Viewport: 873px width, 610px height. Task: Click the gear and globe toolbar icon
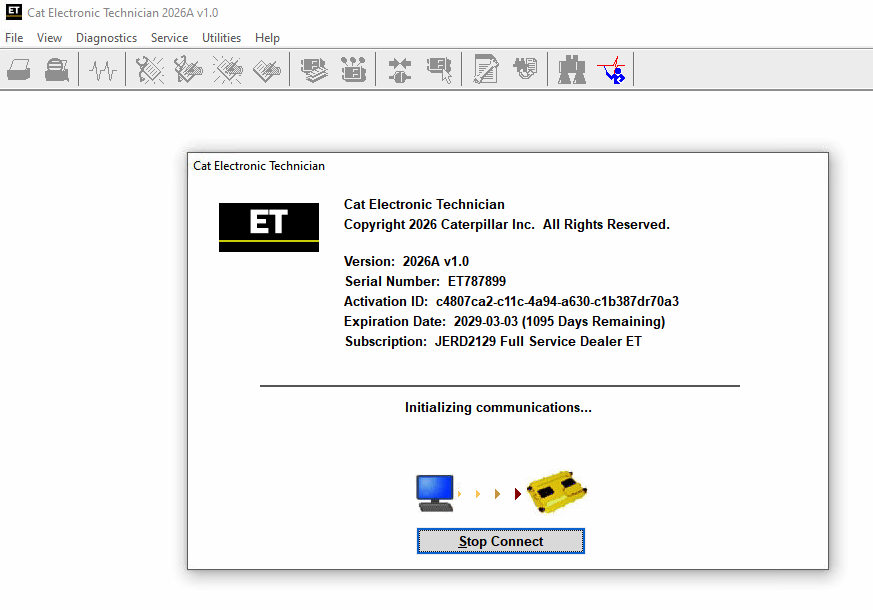pyautogui.click(x=525, y=70)
